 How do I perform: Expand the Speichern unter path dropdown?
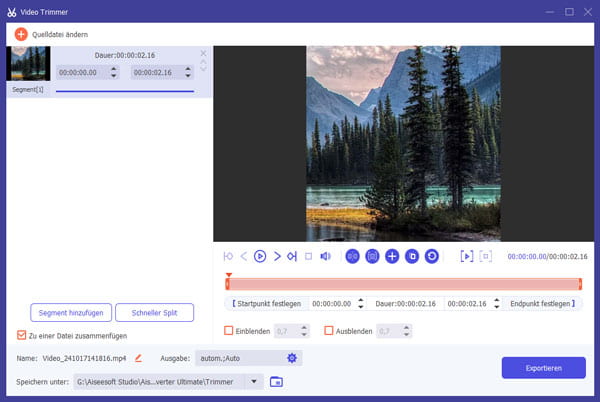click(x=255, y=381)
